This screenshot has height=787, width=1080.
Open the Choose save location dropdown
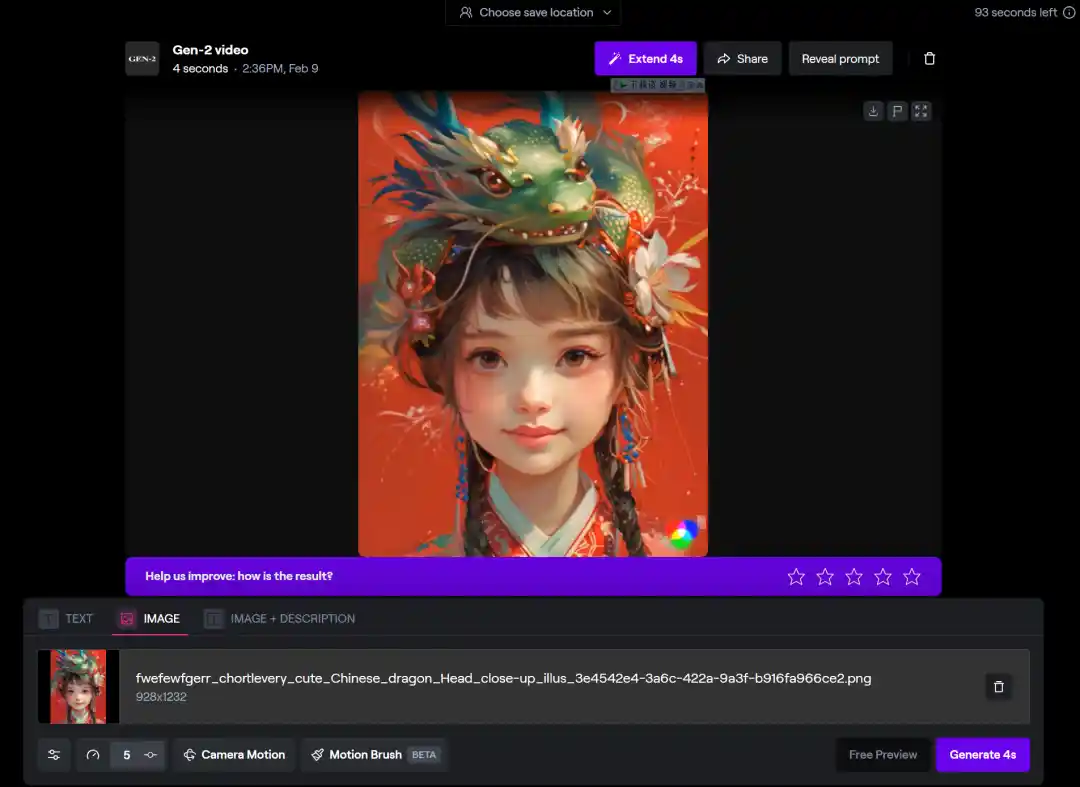click(533, 13)
